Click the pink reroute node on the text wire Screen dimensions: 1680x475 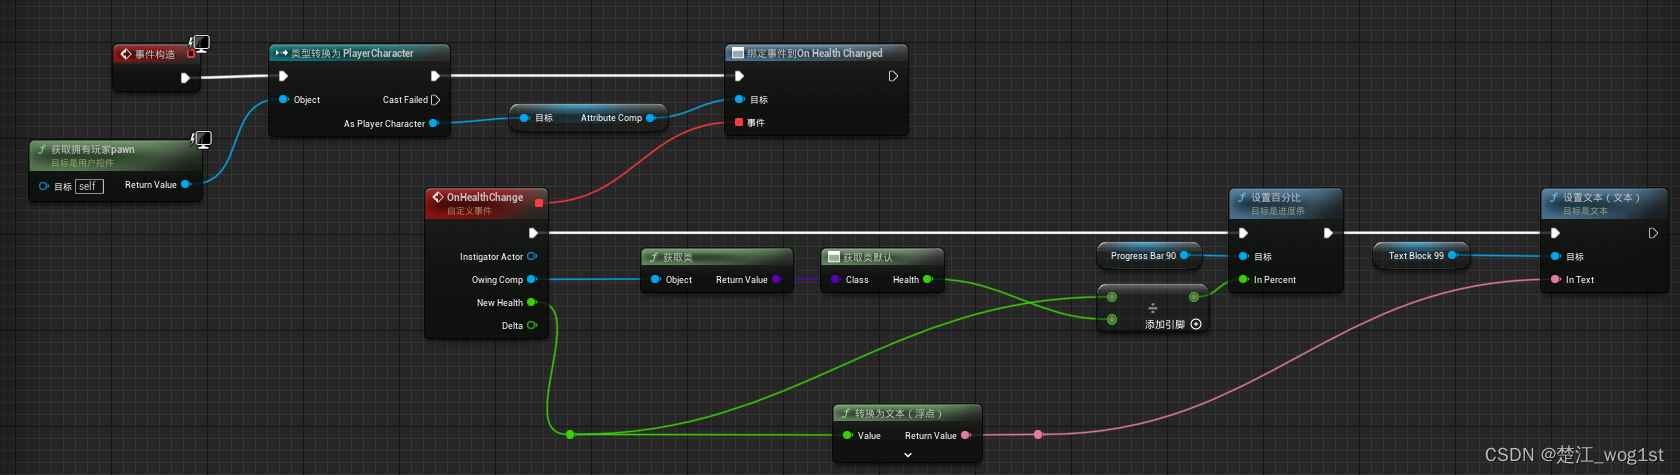coord(1038,434)
